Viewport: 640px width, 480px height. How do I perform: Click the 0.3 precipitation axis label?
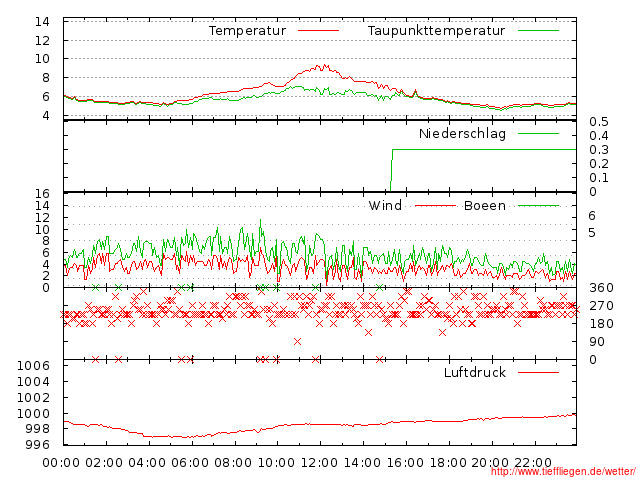[599, 150]
